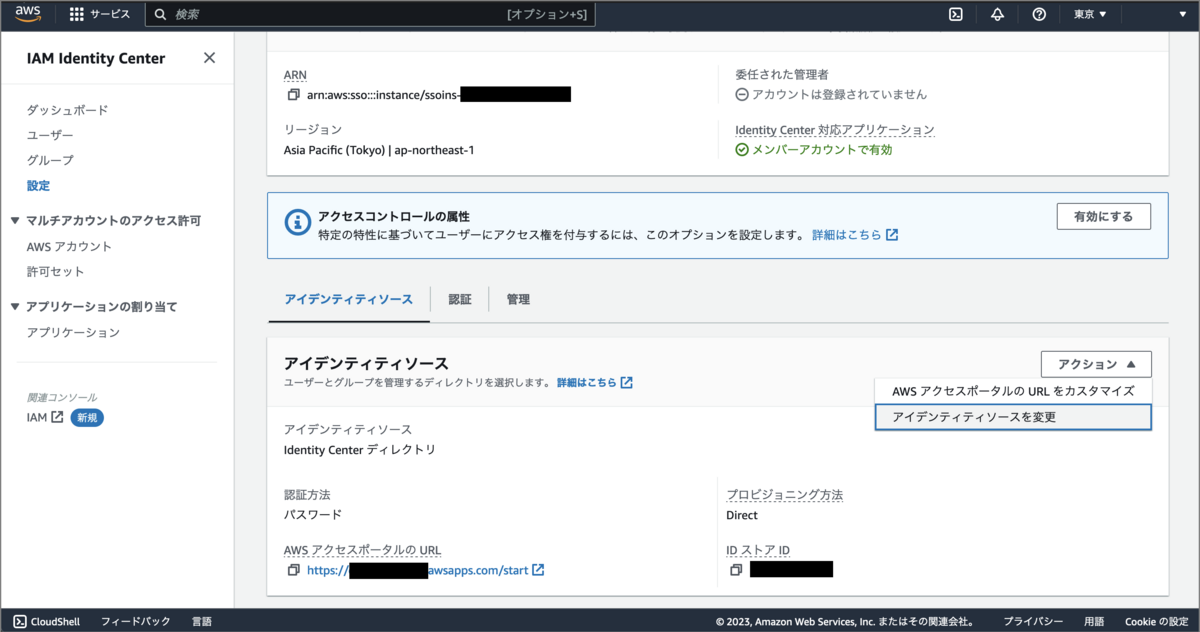This screenshot has height=632, width=1200.
Task: Collapse マルチアカウントのアクセス許可 section
Action: pyautogui.click(x=15, y=220)
